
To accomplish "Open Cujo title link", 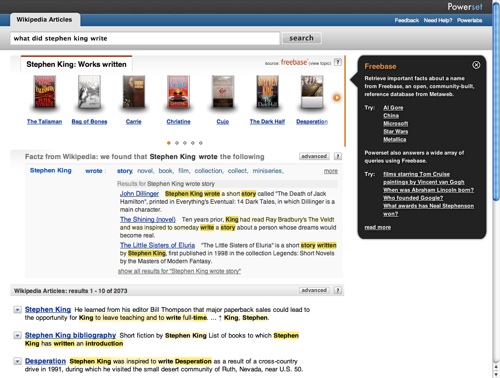I will point(223,122).
